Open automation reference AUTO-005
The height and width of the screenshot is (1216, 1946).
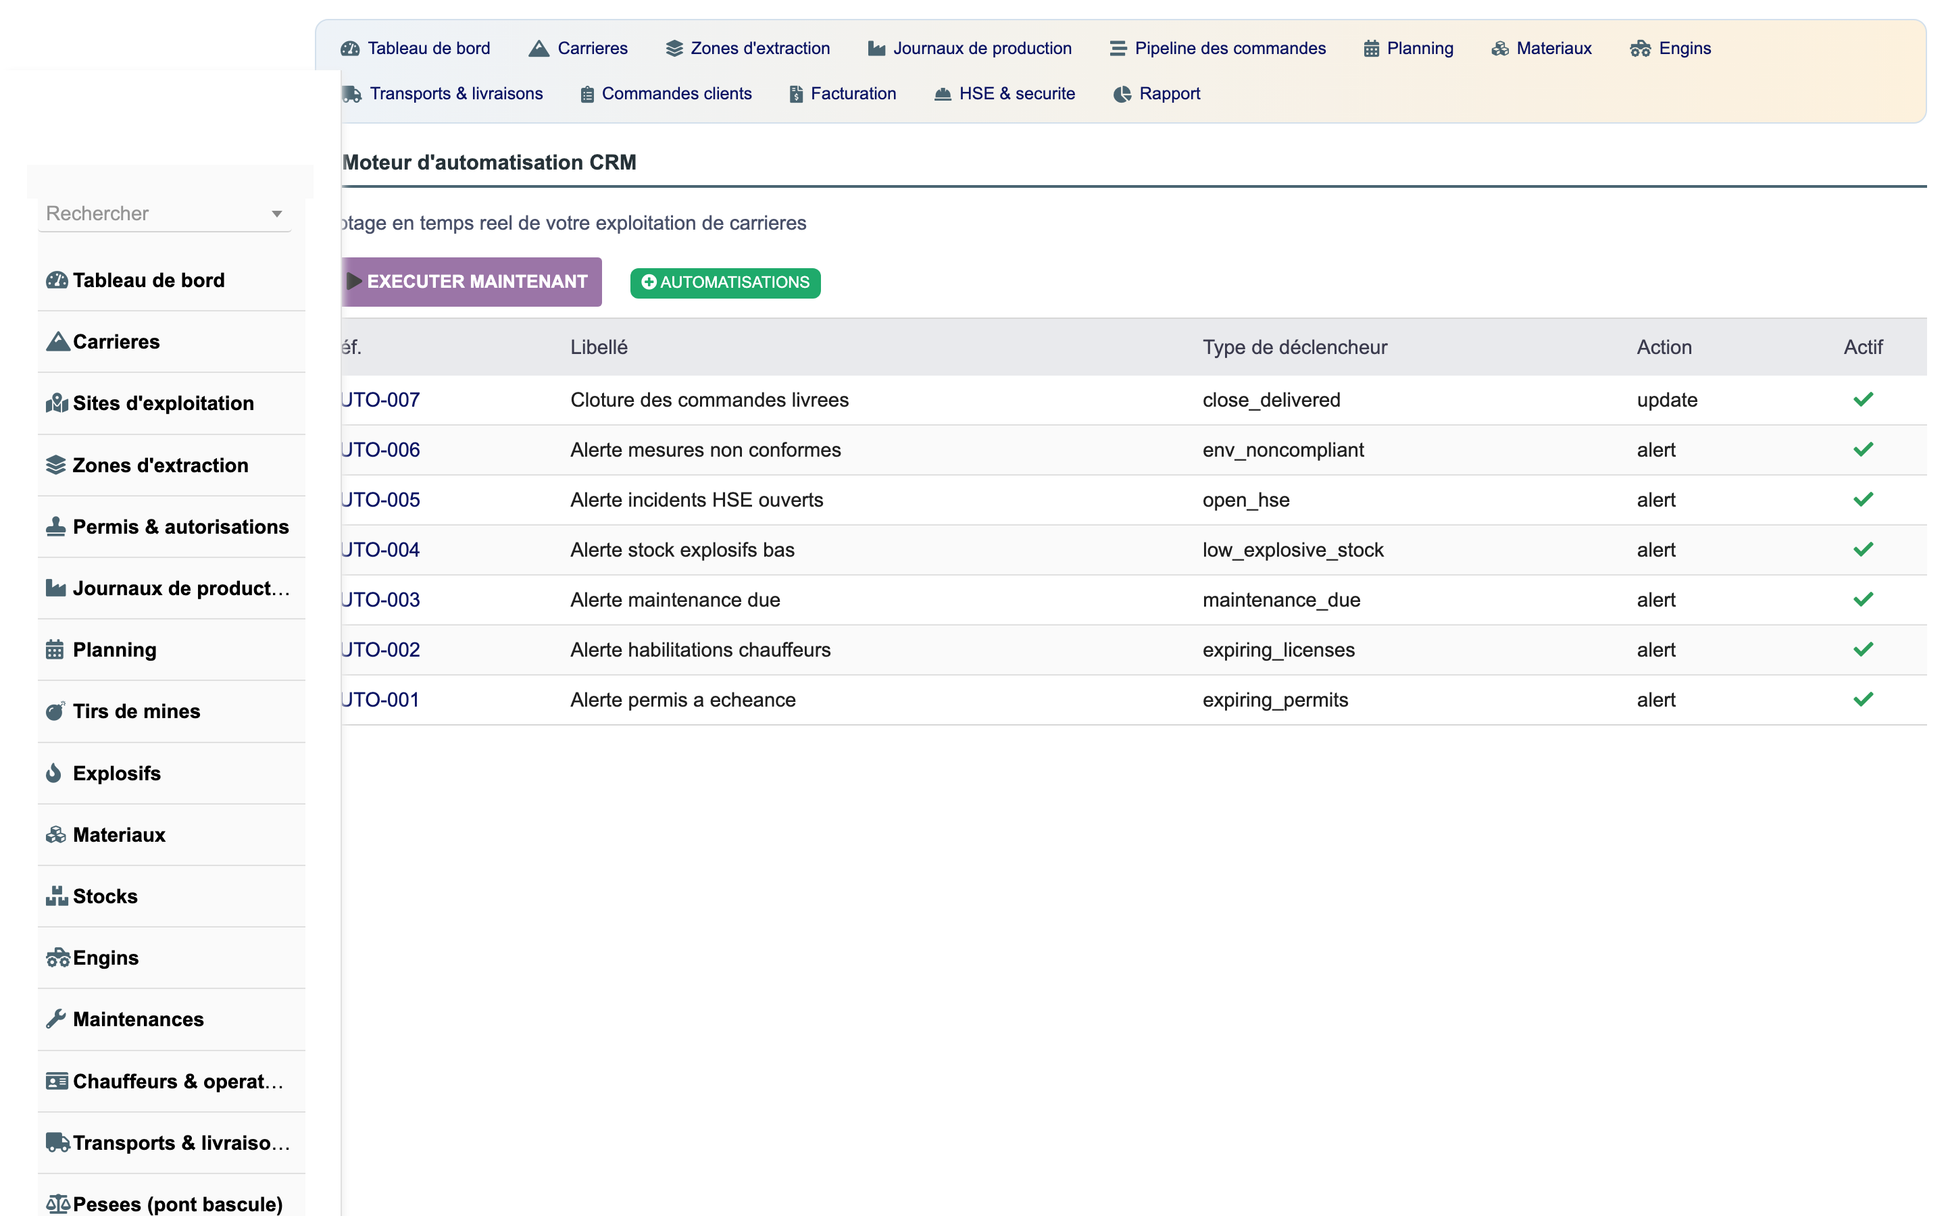(380, 500)
